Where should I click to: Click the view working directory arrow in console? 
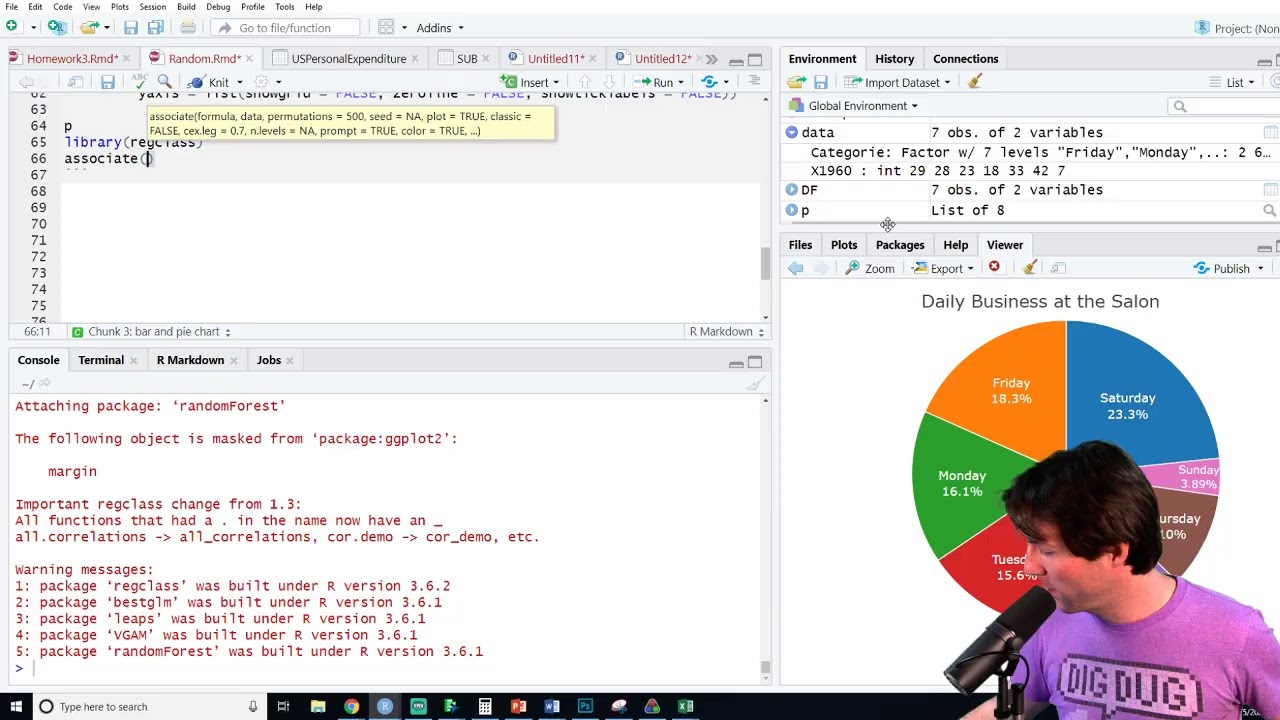point(44,384)
